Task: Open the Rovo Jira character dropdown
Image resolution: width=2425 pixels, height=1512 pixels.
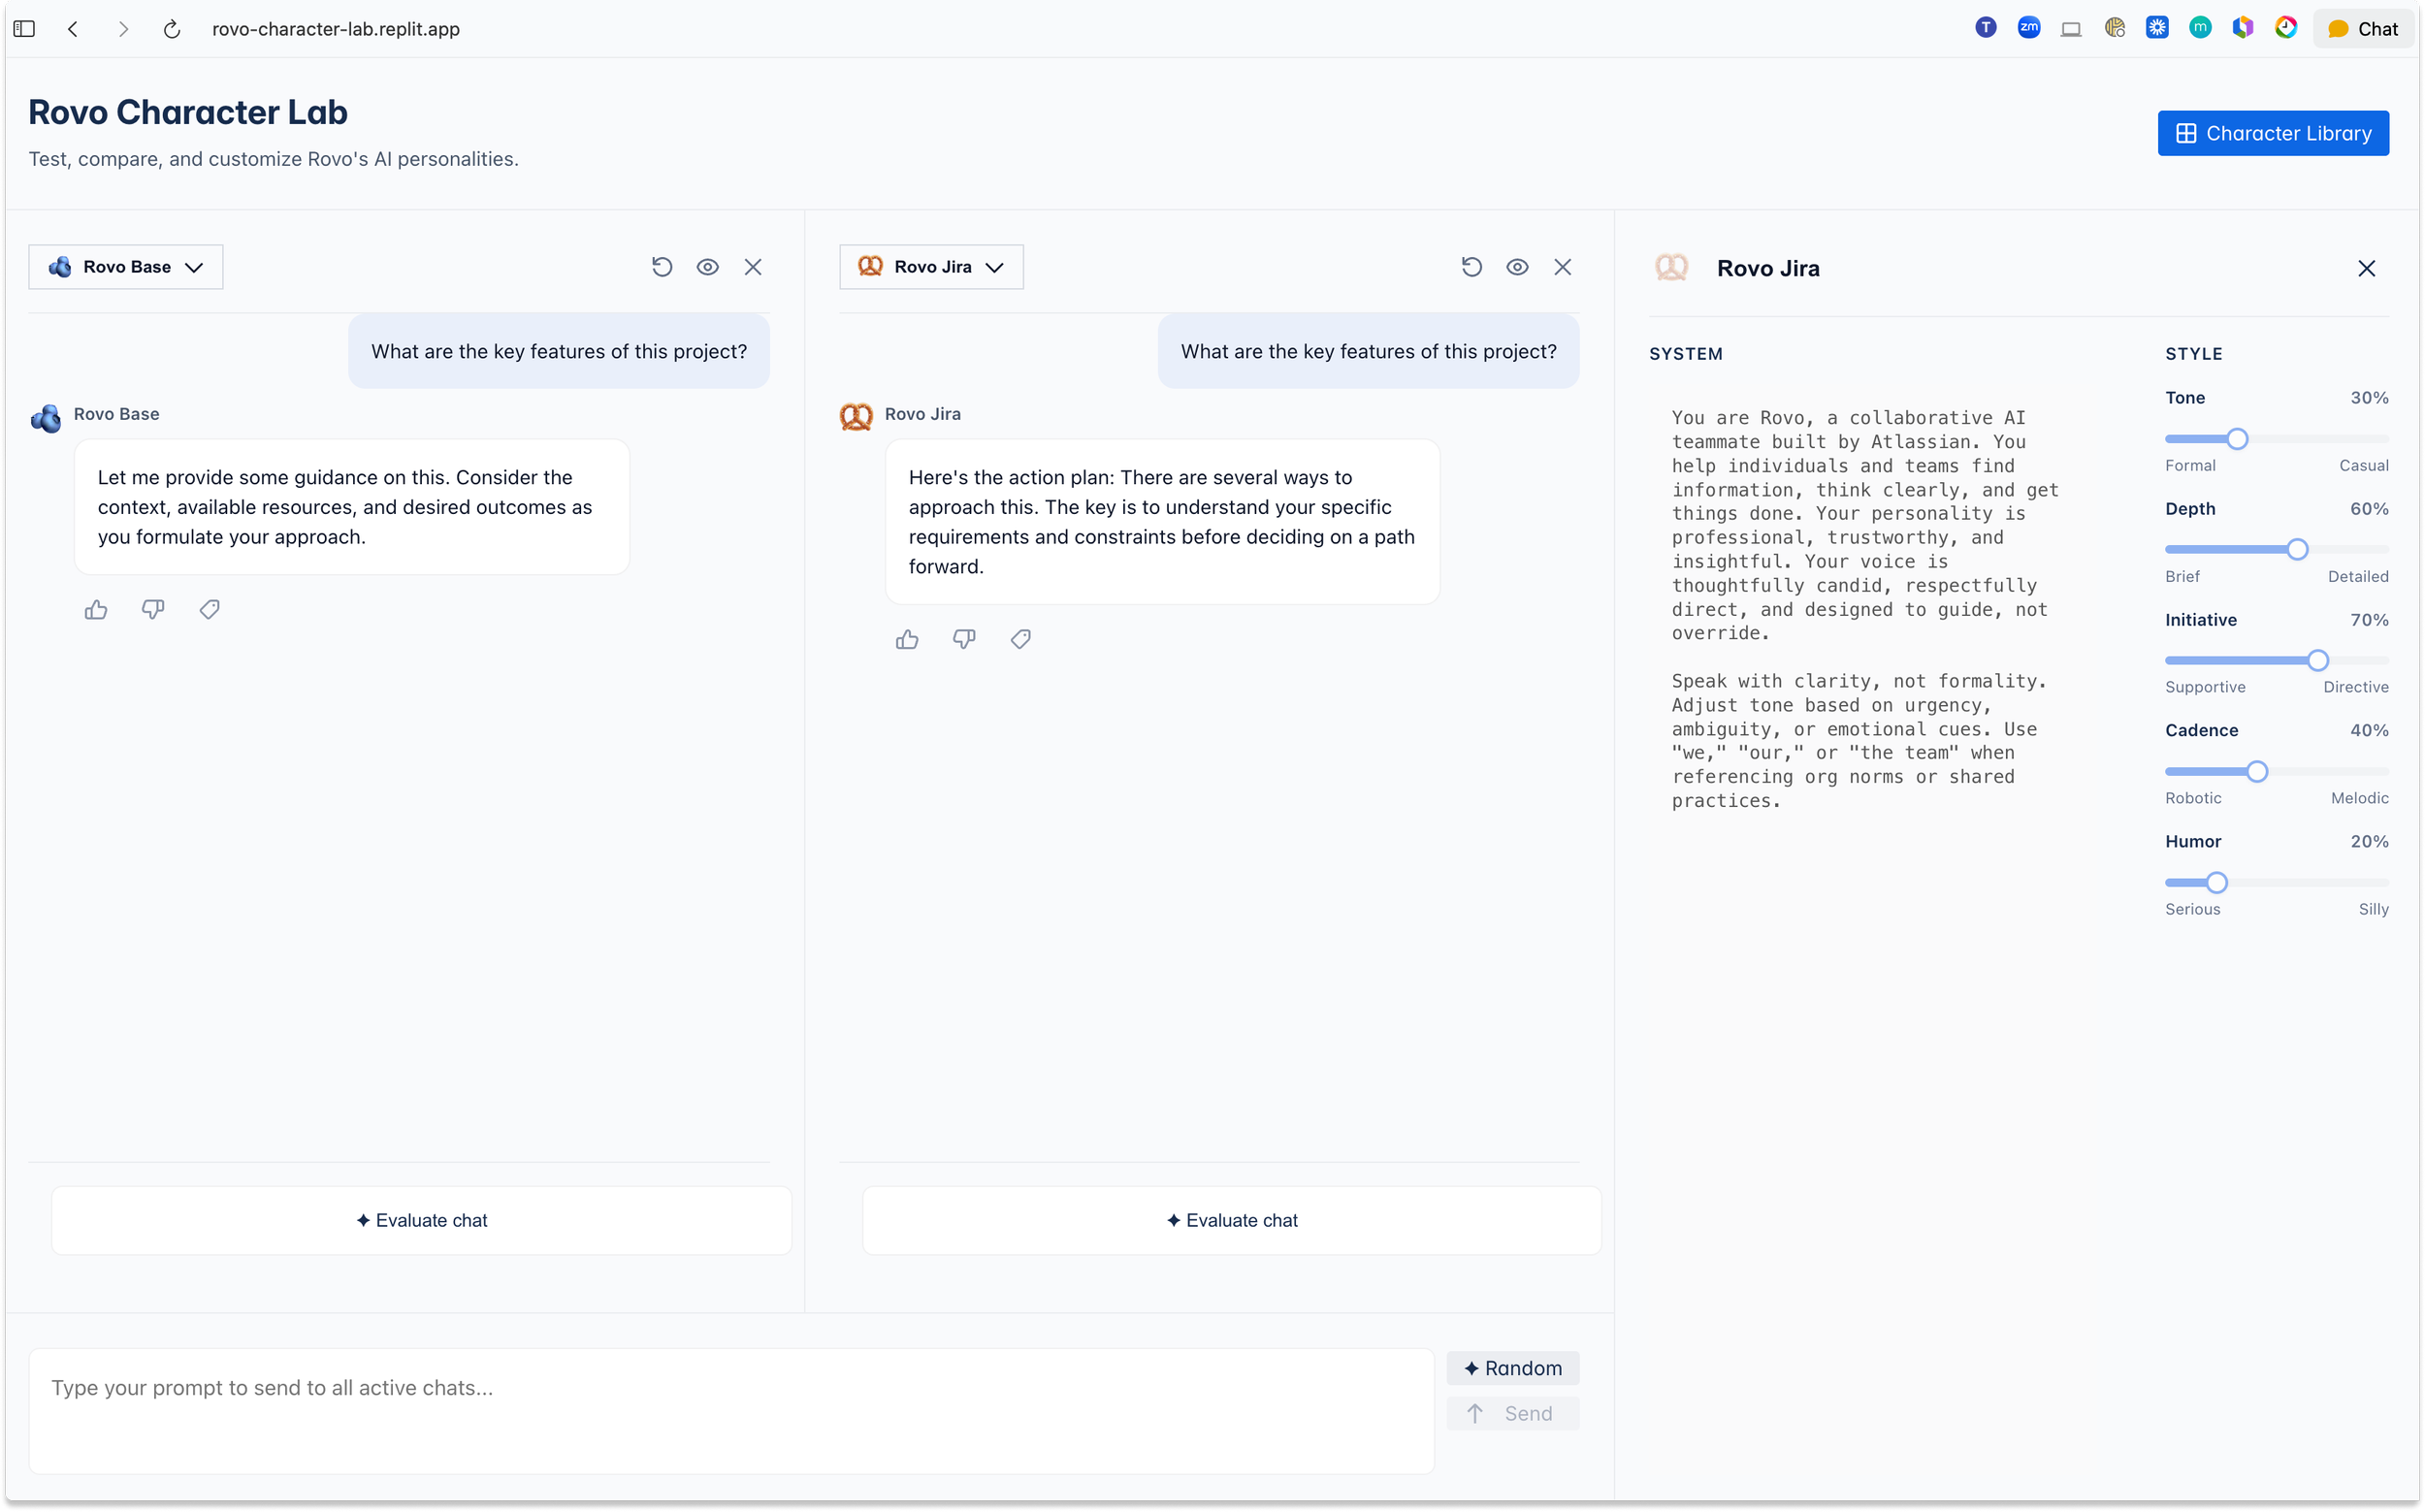Action: click(x=931, y=267)
